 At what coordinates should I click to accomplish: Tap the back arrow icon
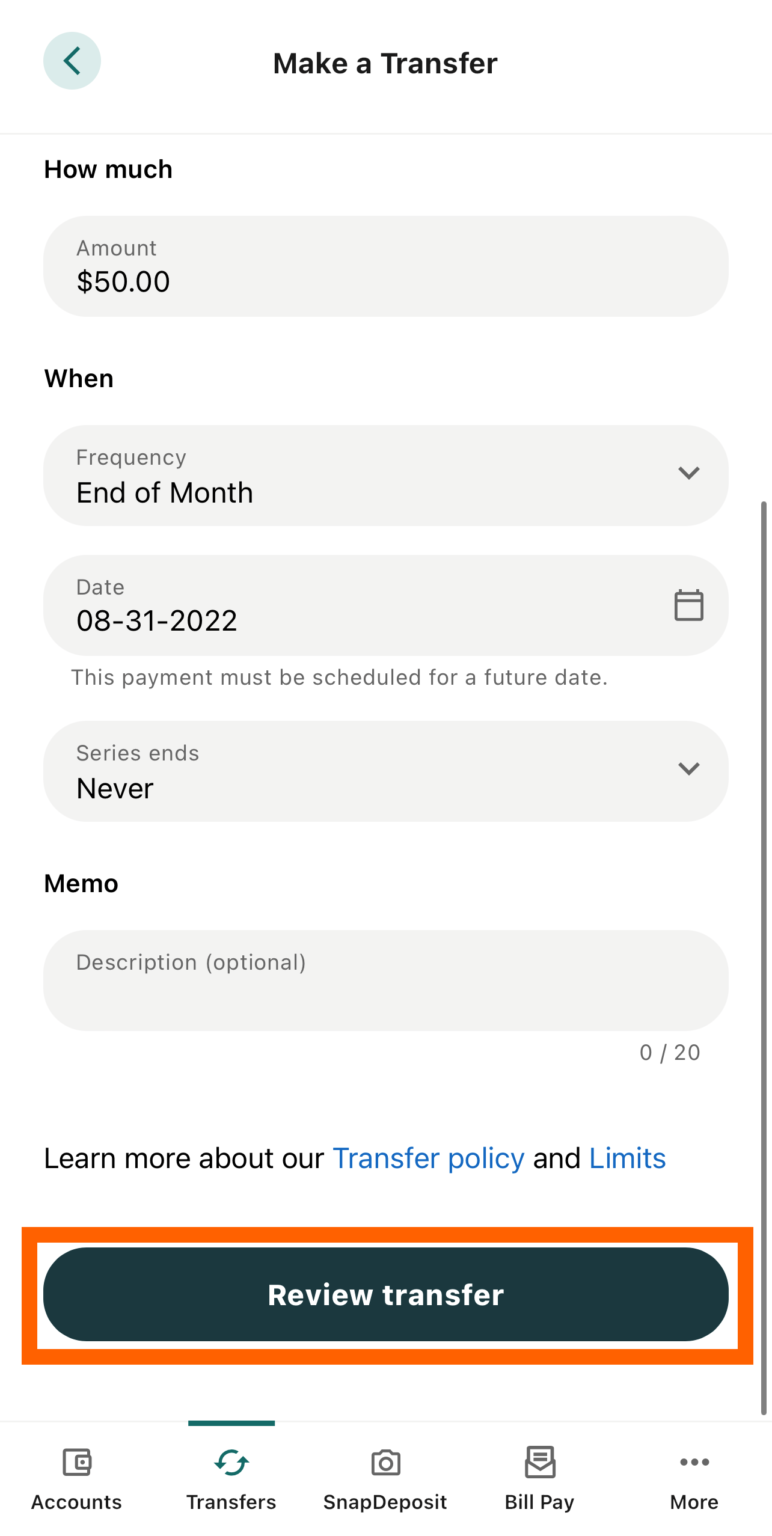[x=72, y=61]
